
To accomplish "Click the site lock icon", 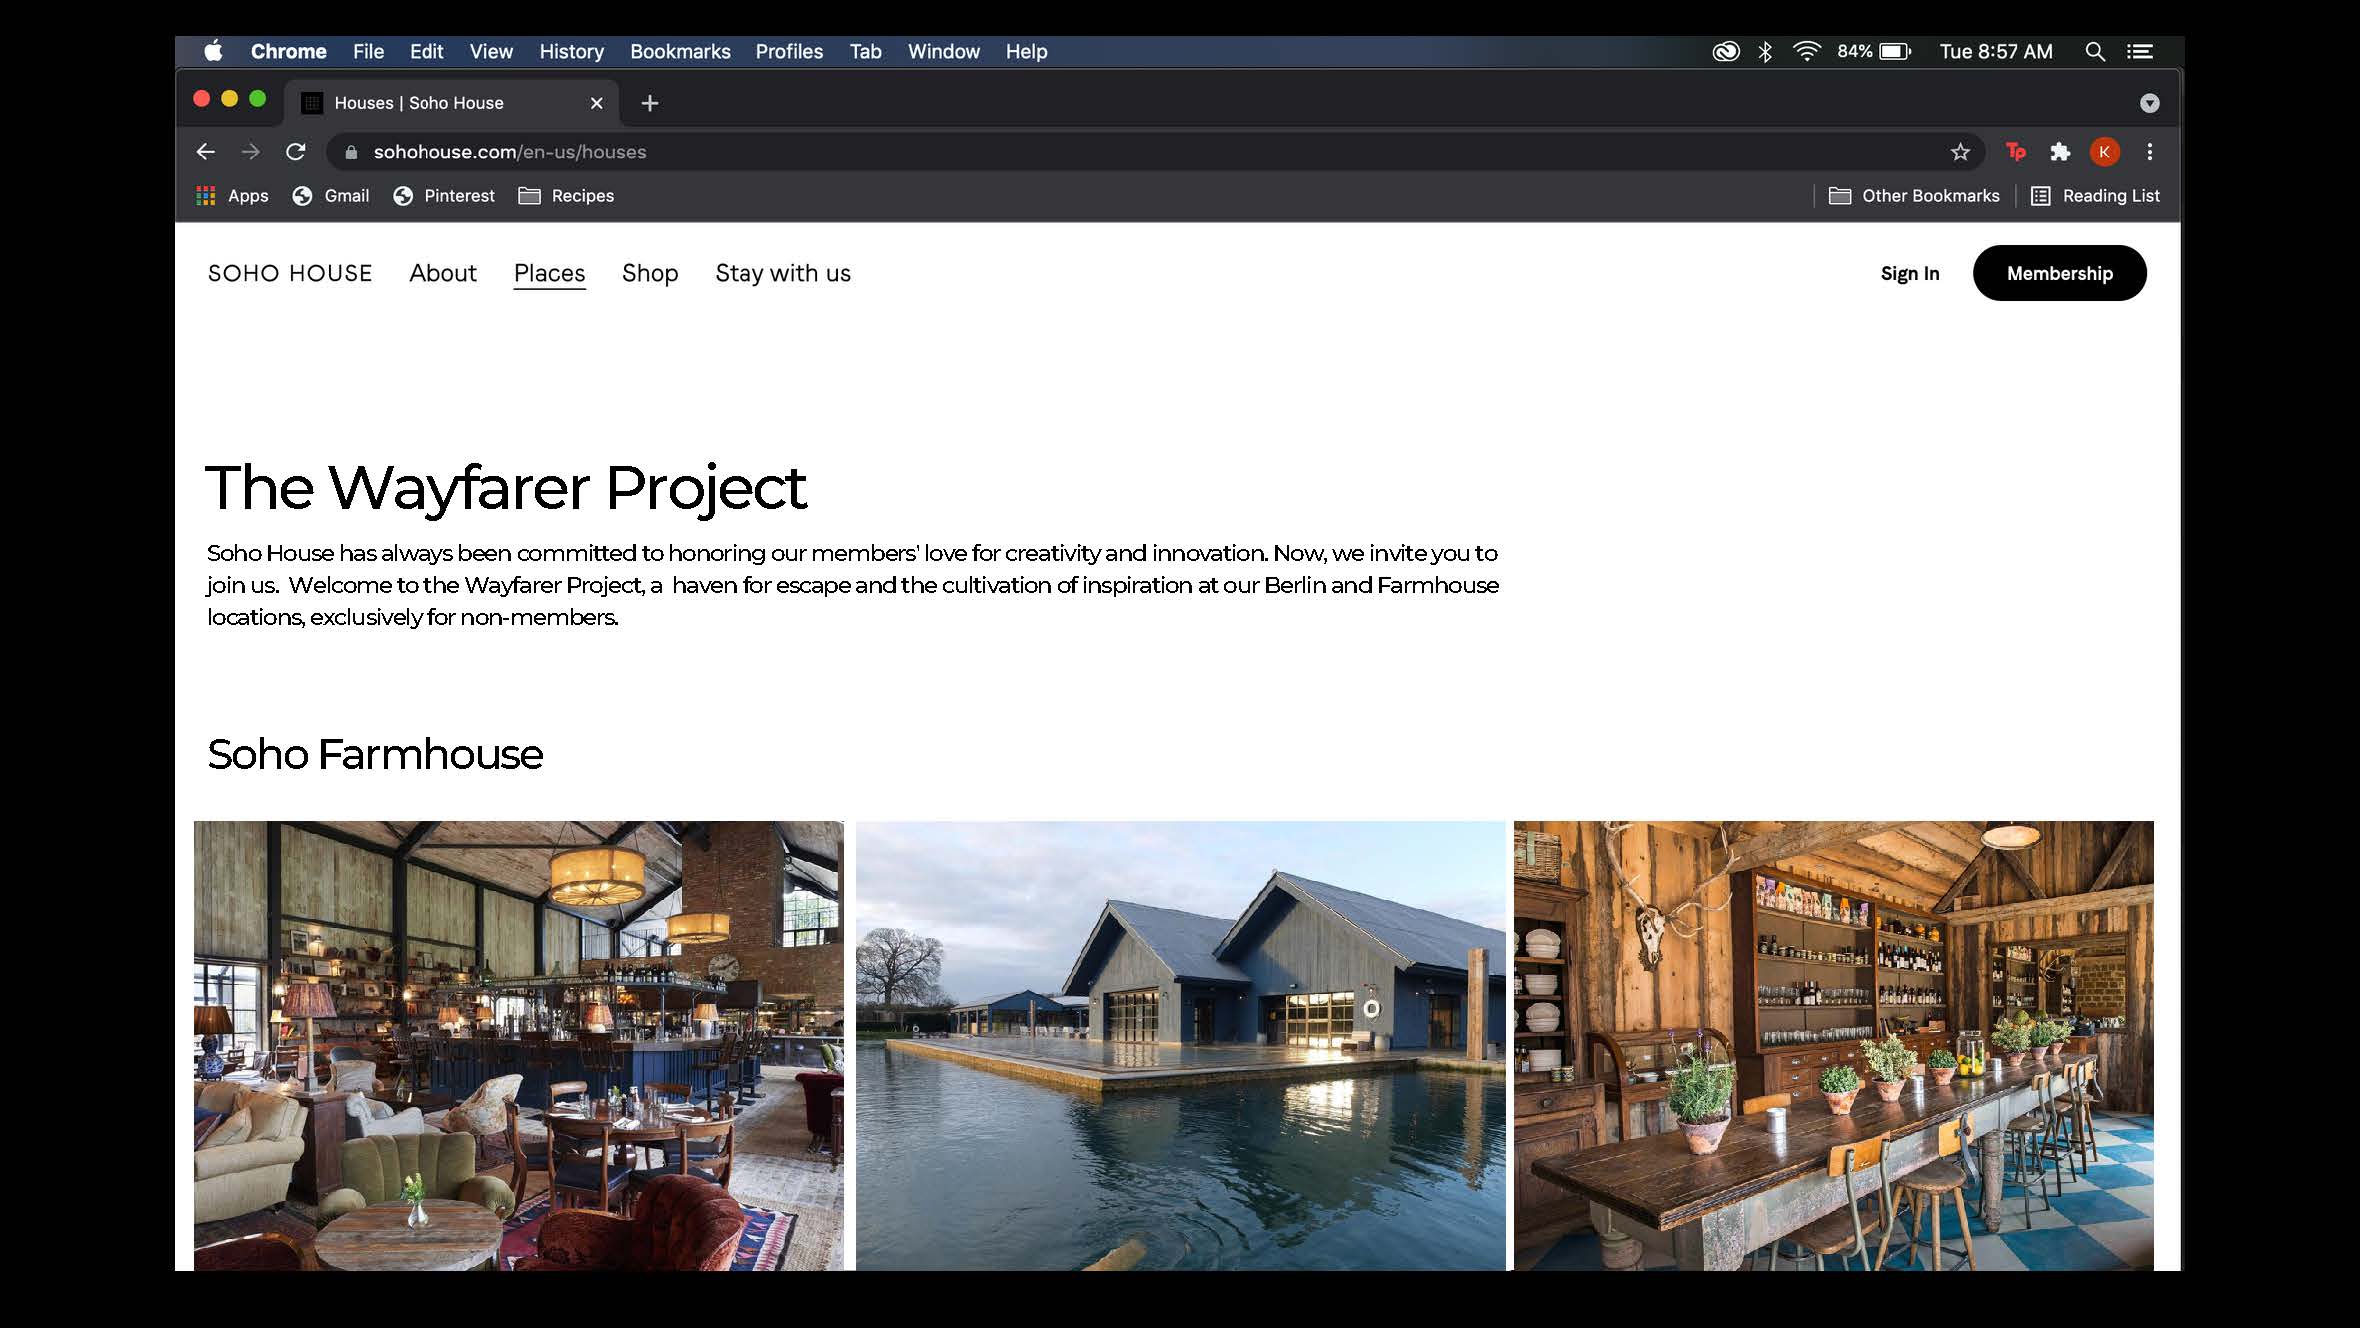I will [x=351, y=152].
